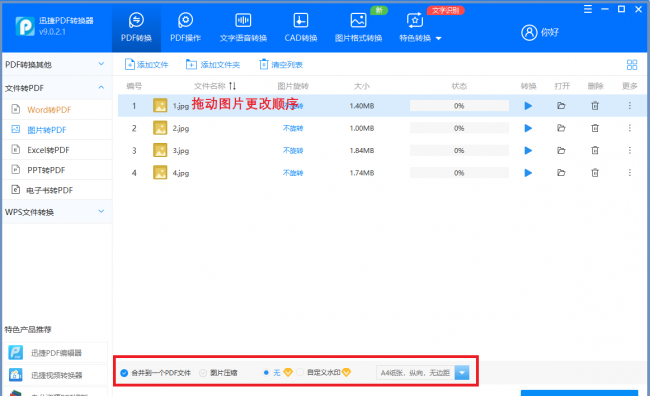Select 图片转PDF in sidebar
This screenshot has width=650, height=396.
click(57, 130)
